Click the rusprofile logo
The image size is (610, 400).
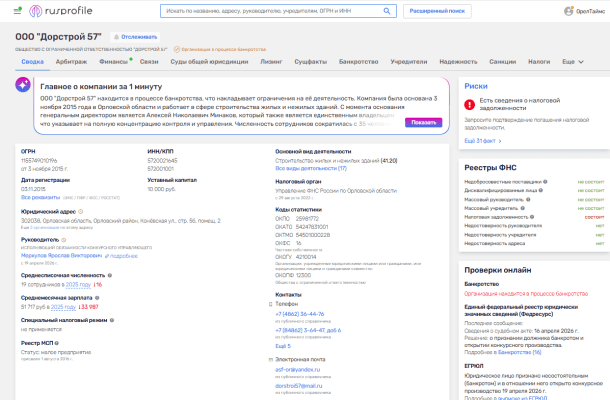click(x=62, y=11)
